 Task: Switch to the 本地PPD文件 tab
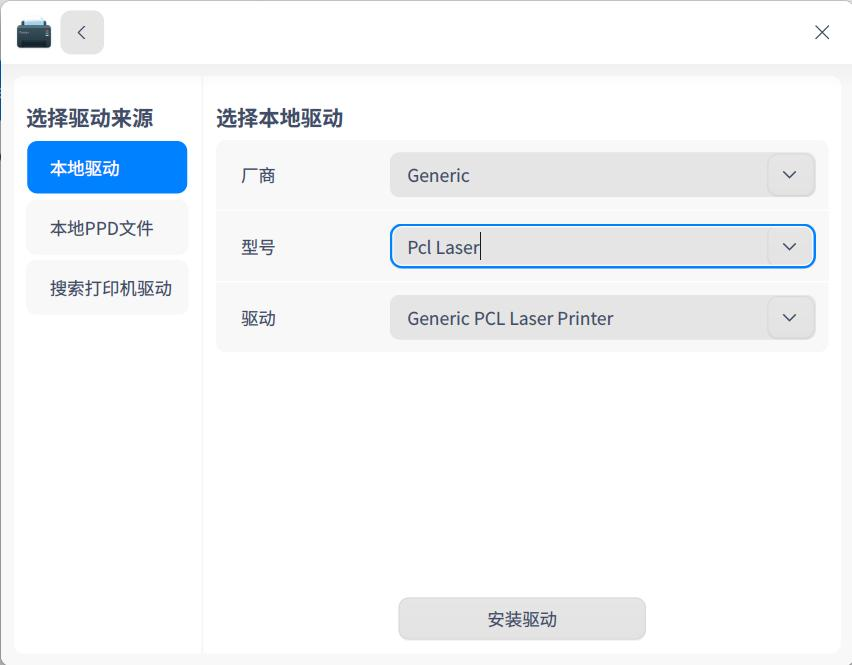107,228
